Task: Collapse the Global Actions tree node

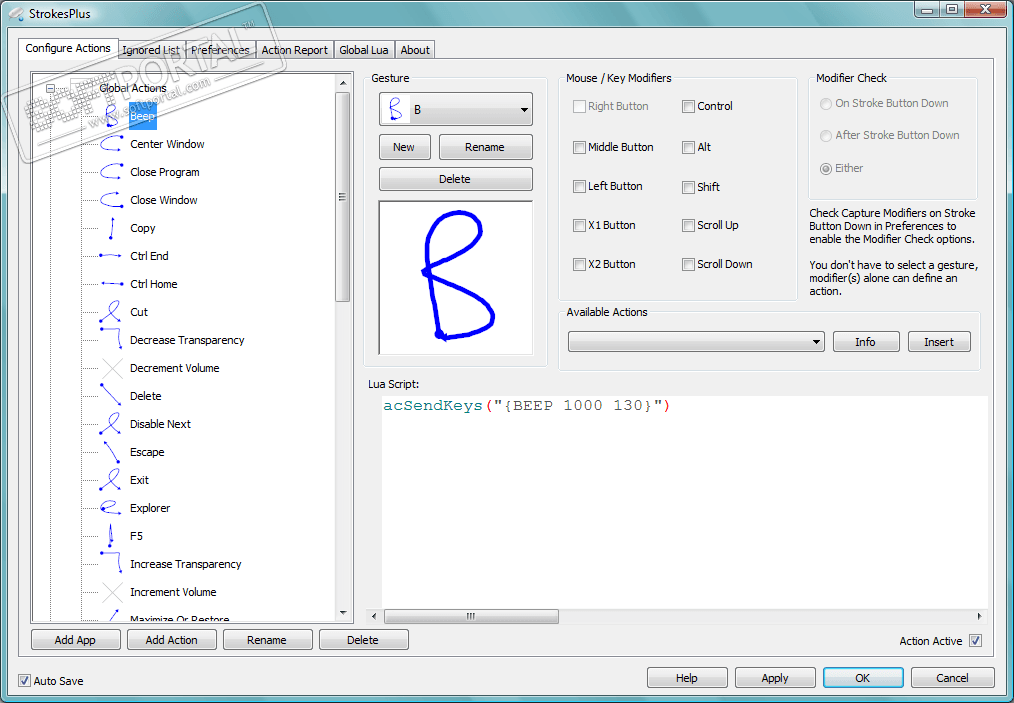Action: 50,88
